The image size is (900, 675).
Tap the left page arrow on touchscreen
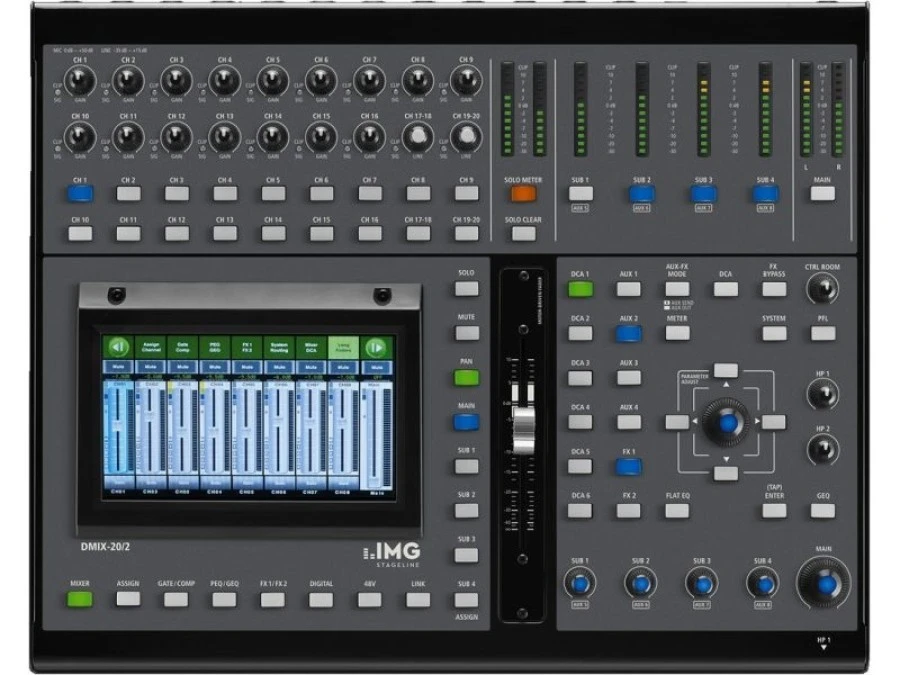119,348
